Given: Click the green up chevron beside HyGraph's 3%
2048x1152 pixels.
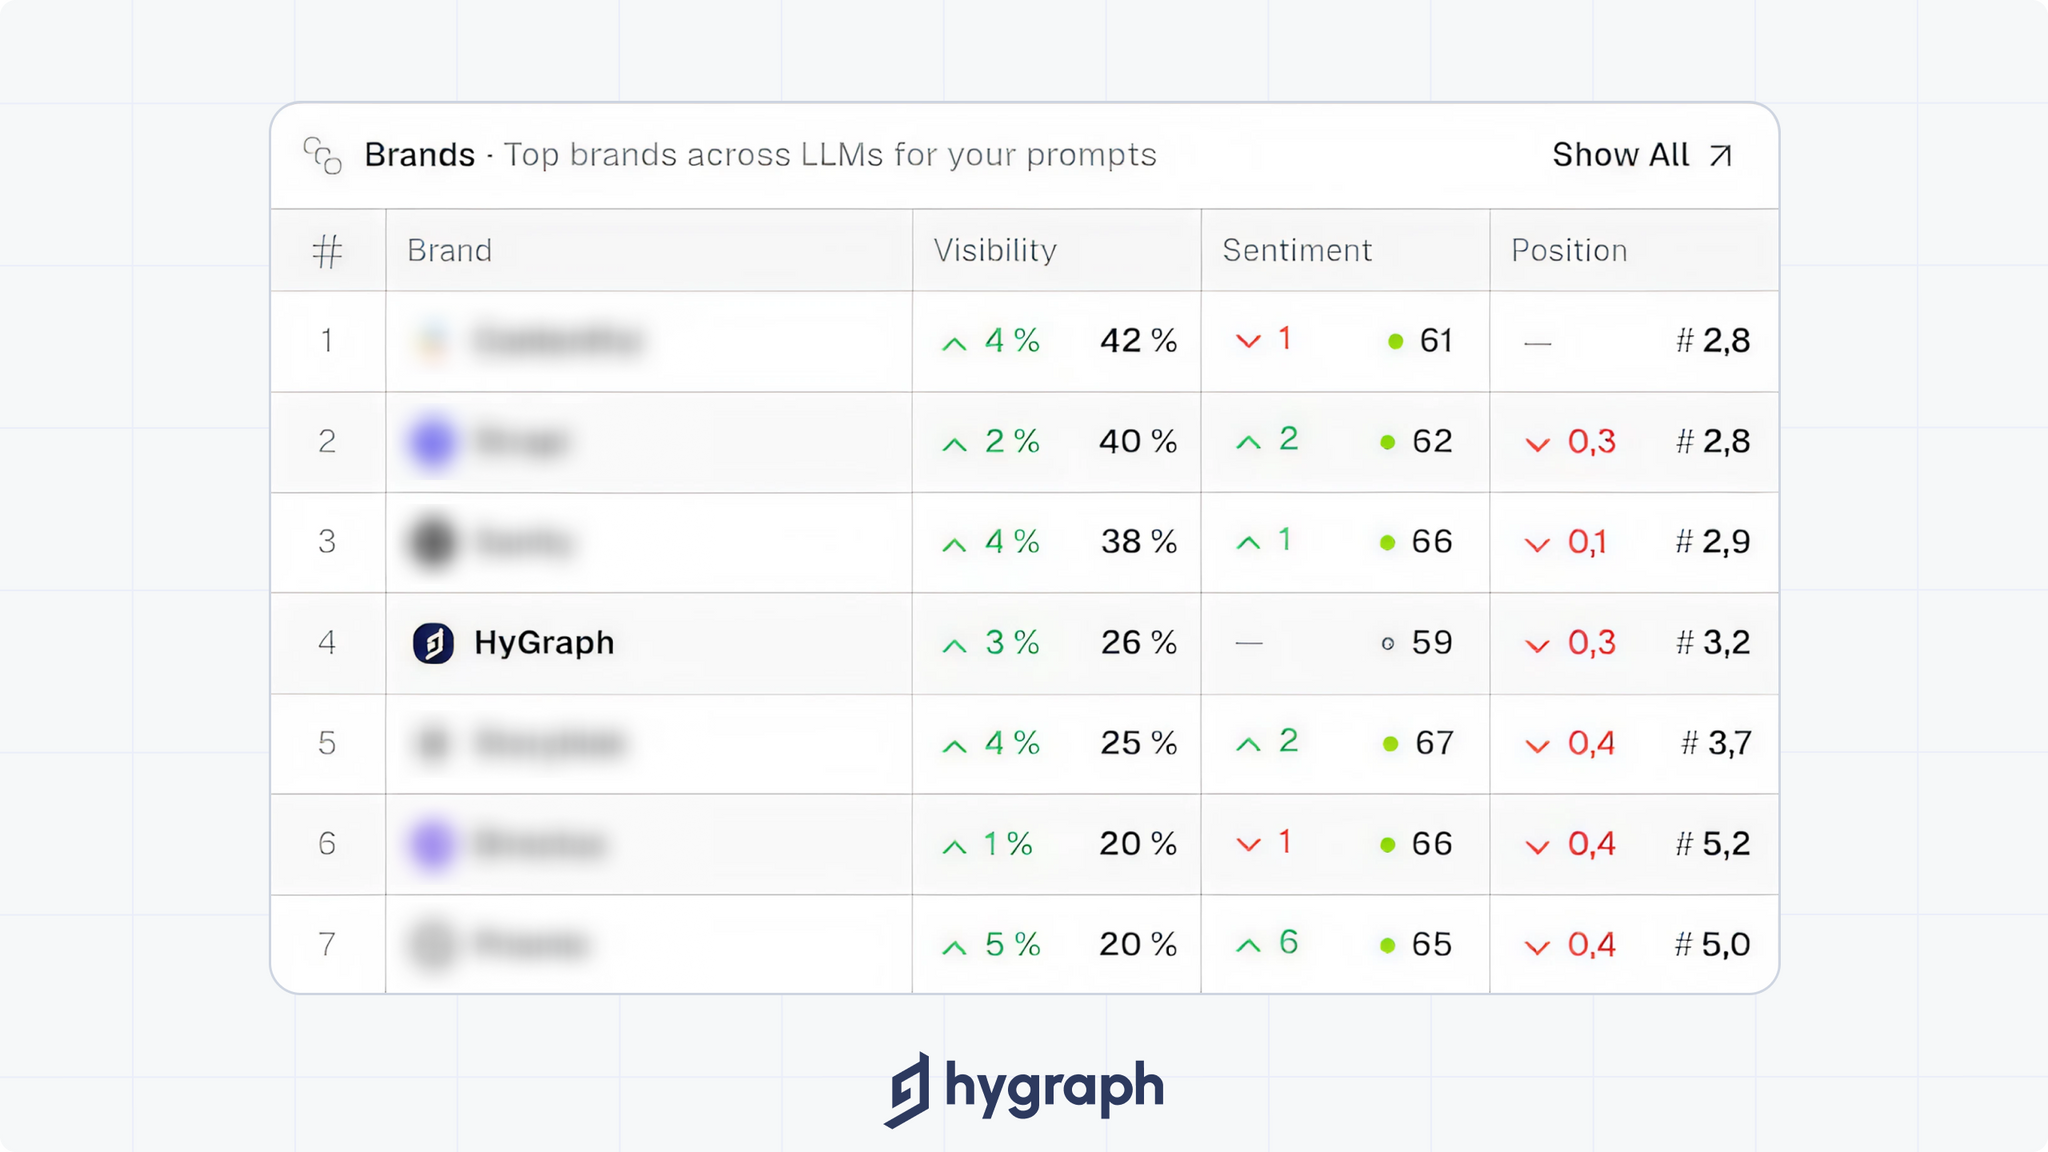Looking at the screenshot, I should (x=953, y=643).
